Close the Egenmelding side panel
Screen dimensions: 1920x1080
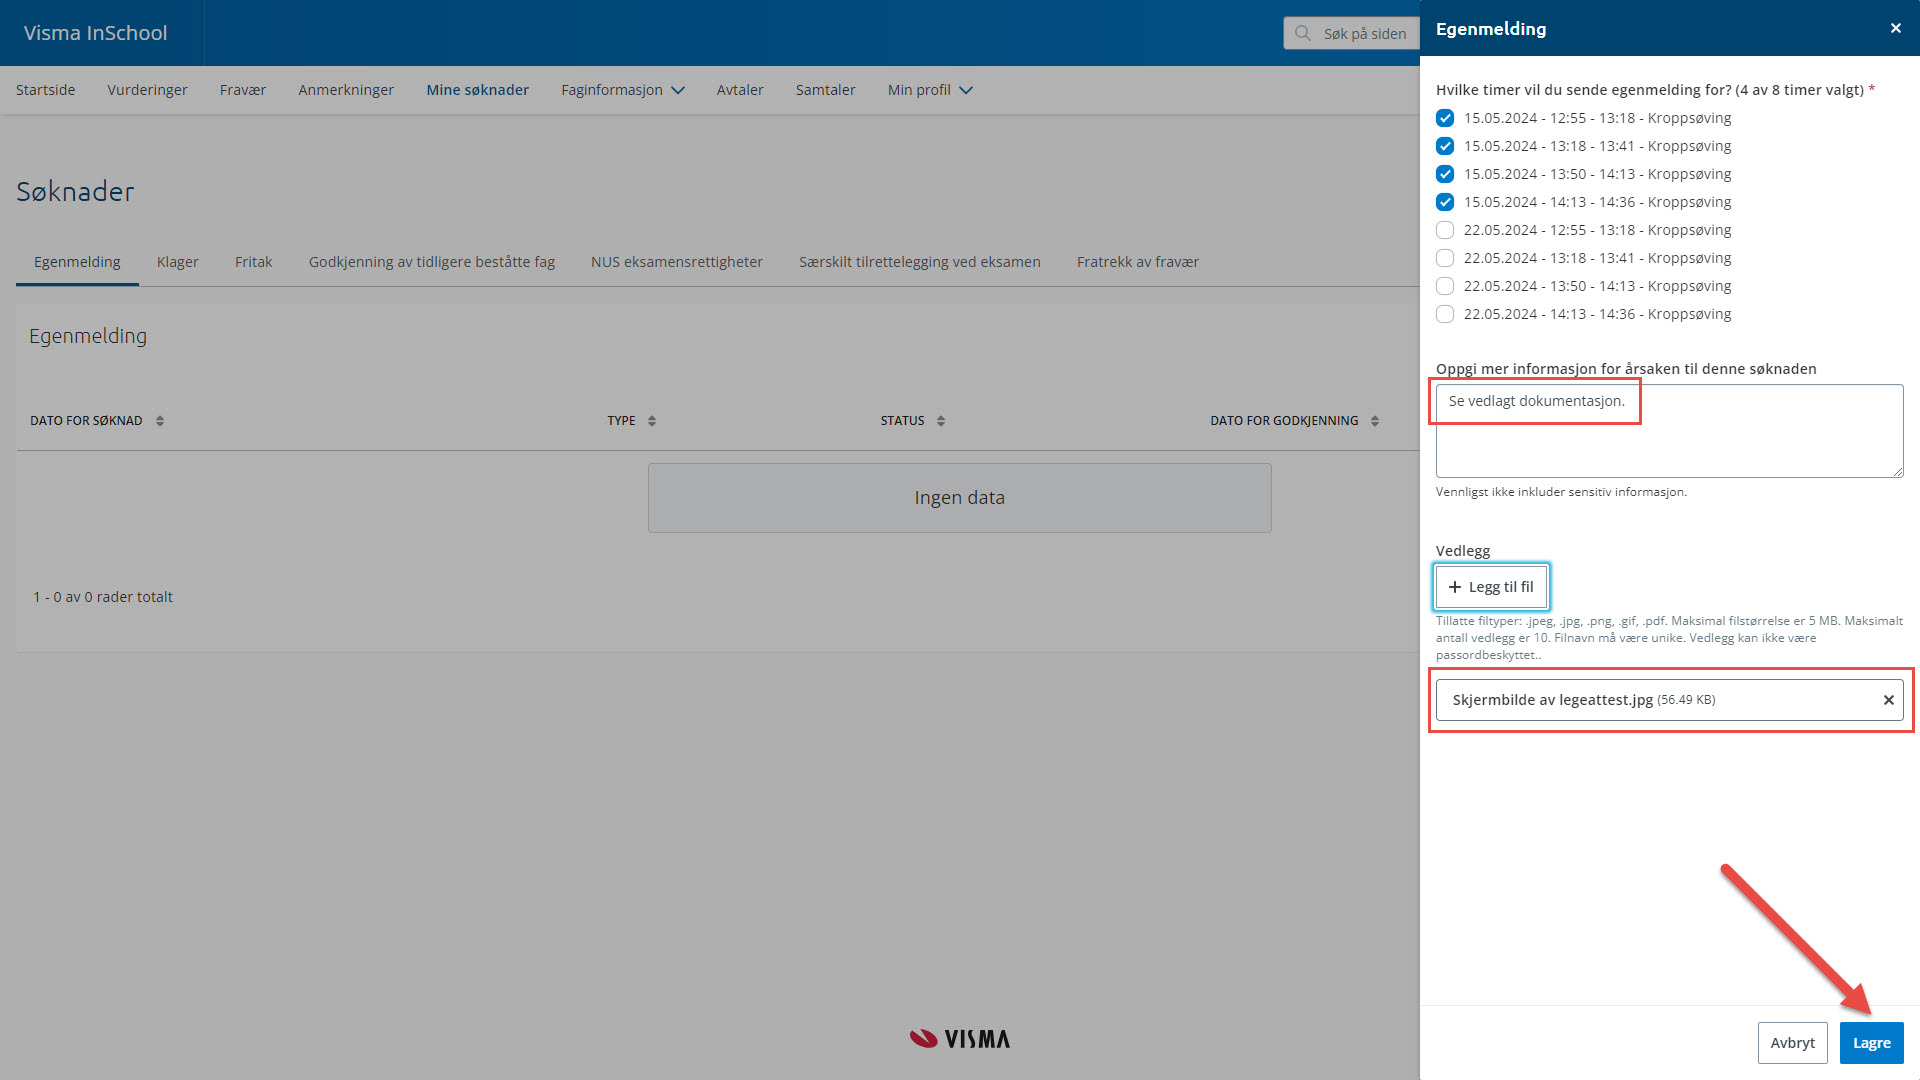pos(1895,28)
